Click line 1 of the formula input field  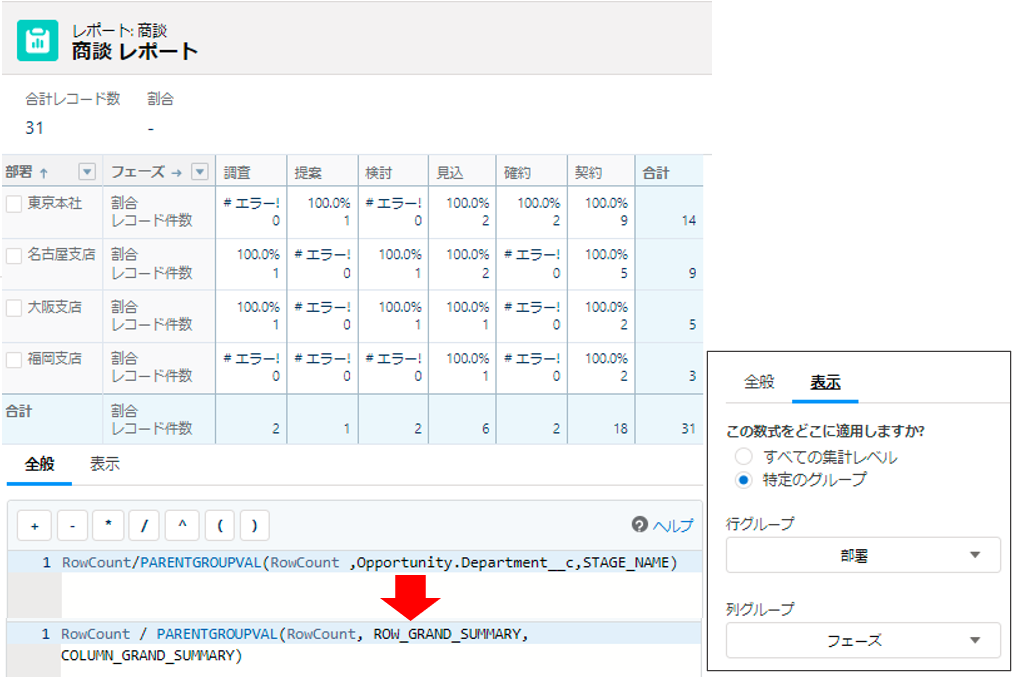click(x=350, y=562)
